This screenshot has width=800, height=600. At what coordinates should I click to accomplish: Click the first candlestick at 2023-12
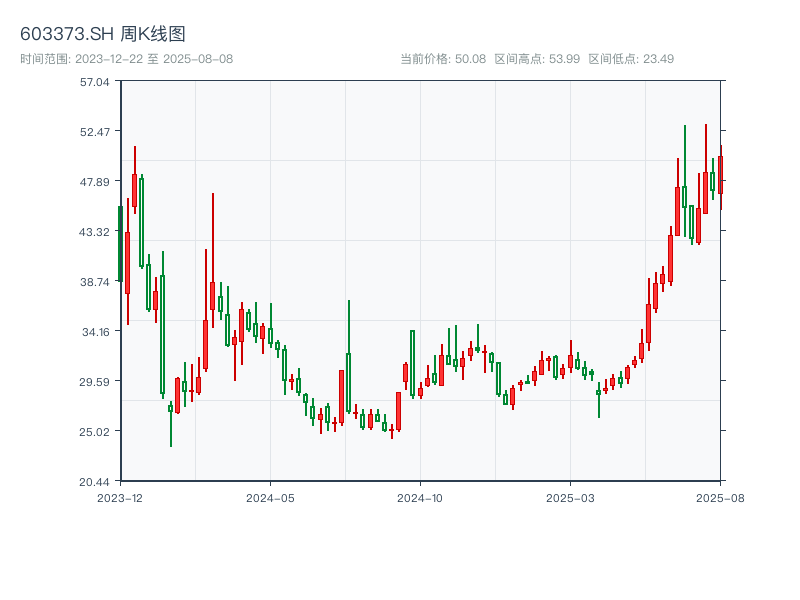pyautogui.click(x=120, y=243)
